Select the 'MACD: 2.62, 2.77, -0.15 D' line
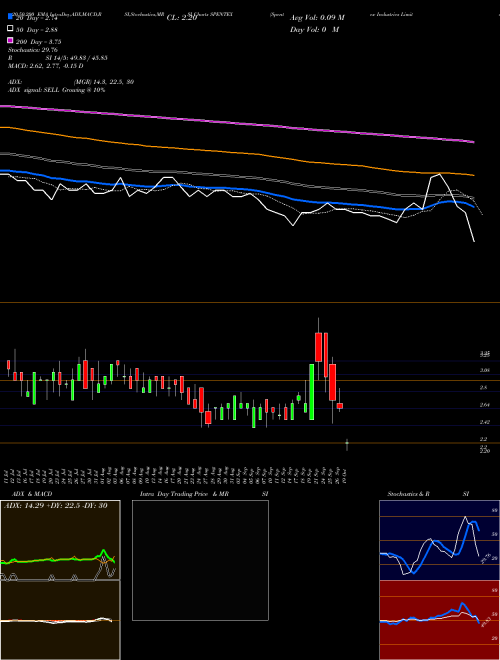500x660 pixels. click(45, 66)
